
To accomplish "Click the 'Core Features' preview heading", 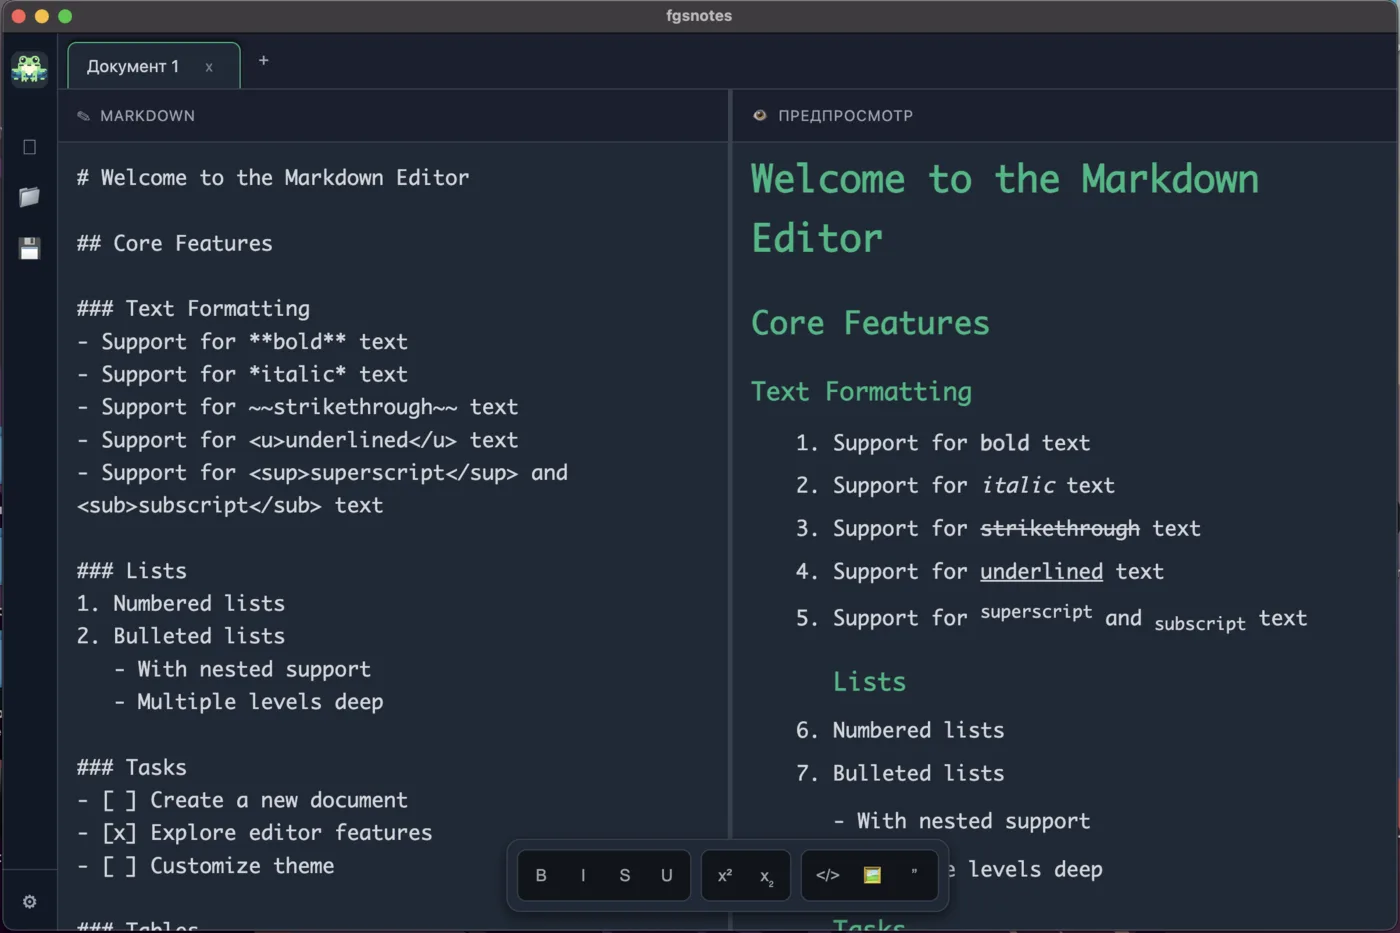I will (x=870, y=323).
